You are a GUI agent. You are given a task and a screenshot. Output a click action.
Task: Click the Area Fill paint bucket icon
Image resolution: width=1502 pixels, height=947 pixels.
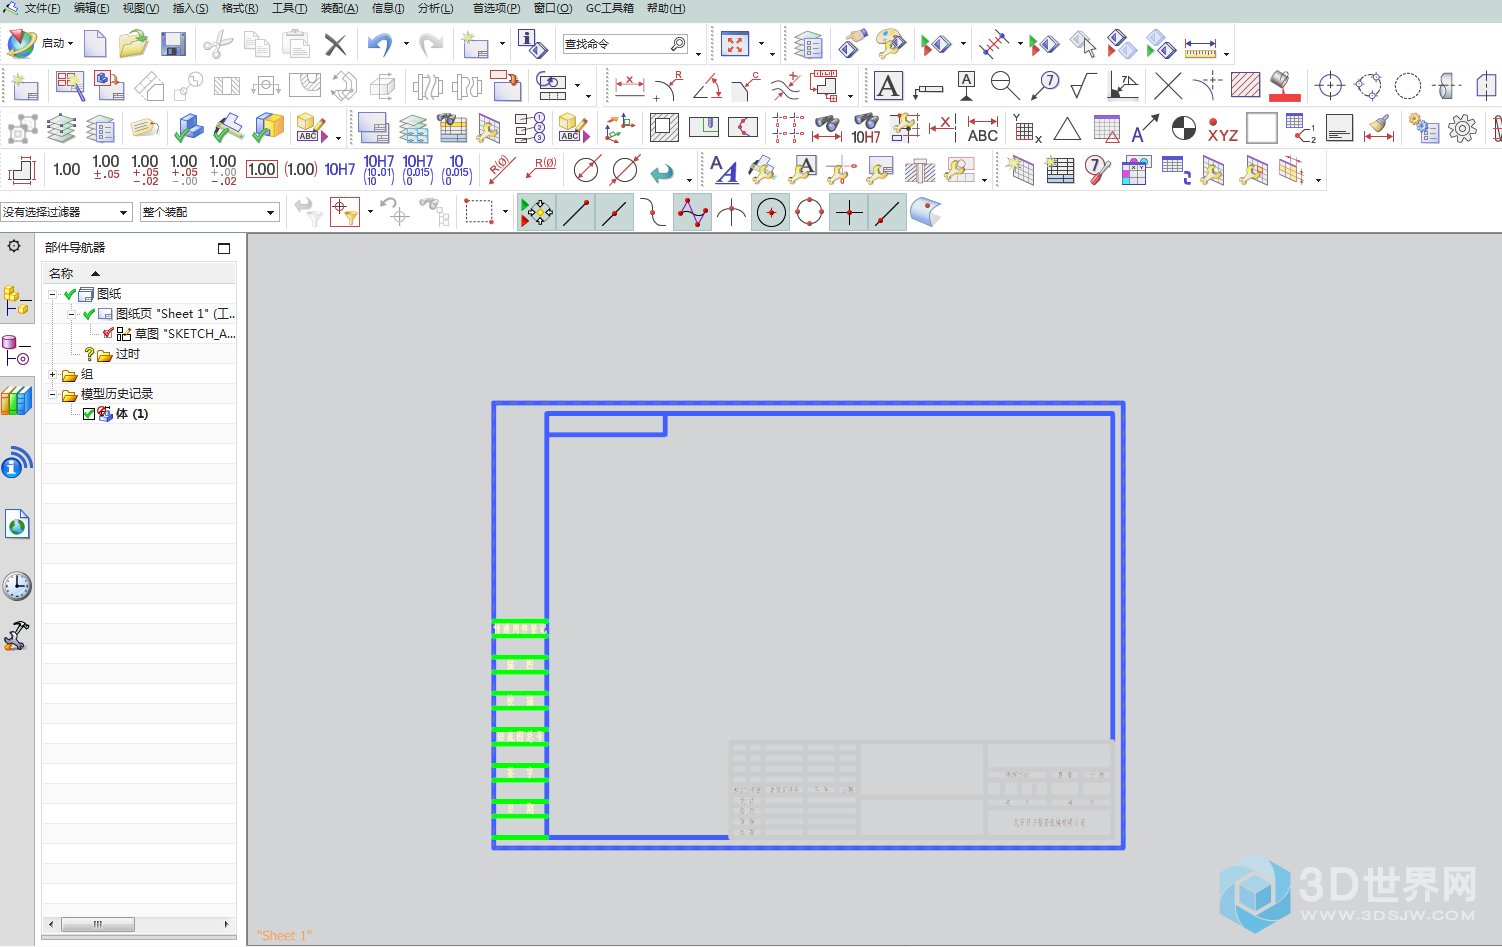1284,86
